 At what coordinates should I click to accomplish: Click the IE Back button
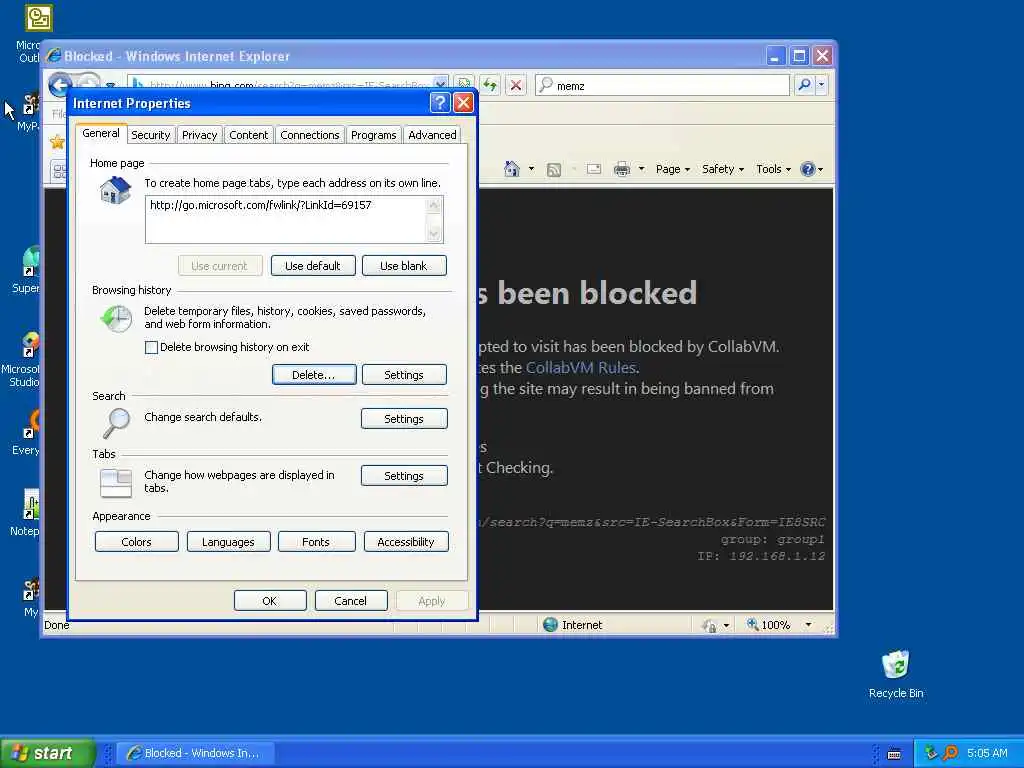tap(60, 85)
